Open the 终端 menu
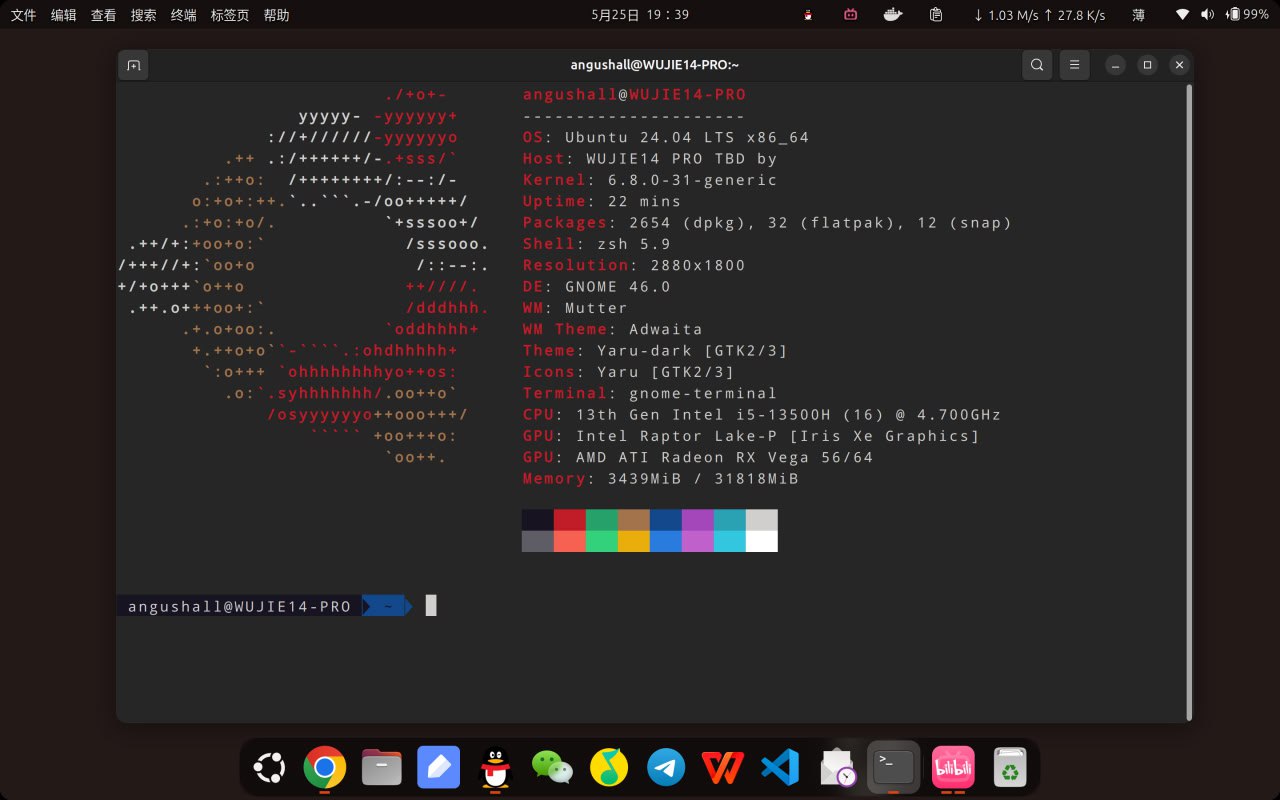 click(183, 15)
